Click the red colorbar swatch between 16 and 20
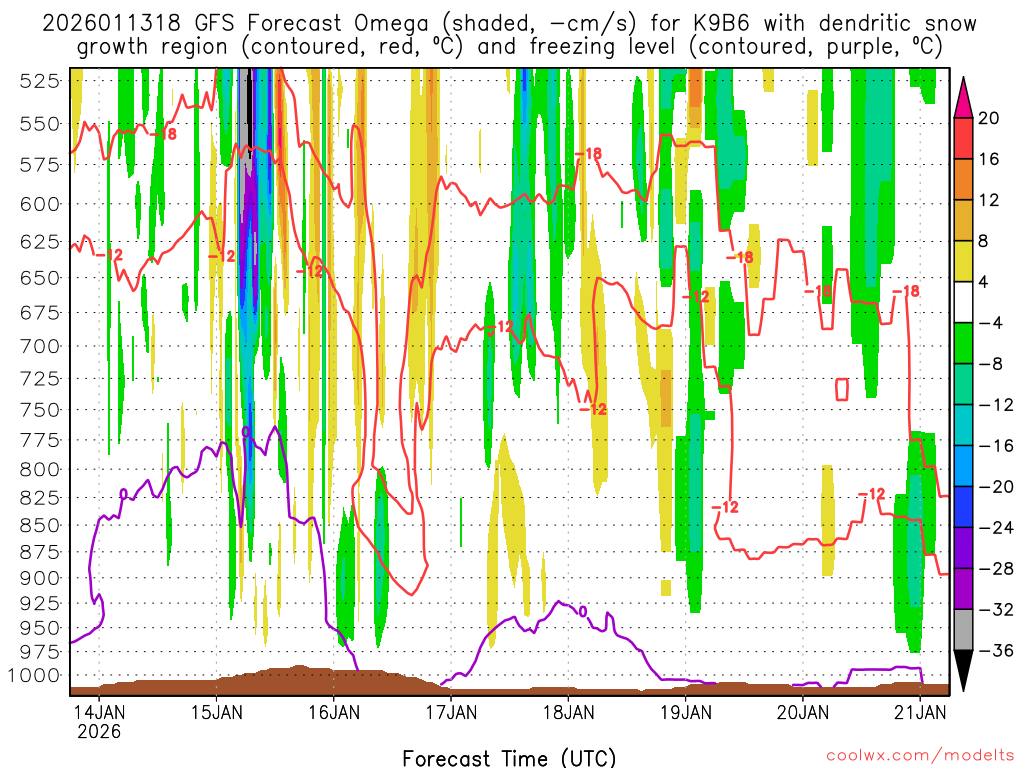Viewport: 1024px width, 768px height. coord(963,138)
